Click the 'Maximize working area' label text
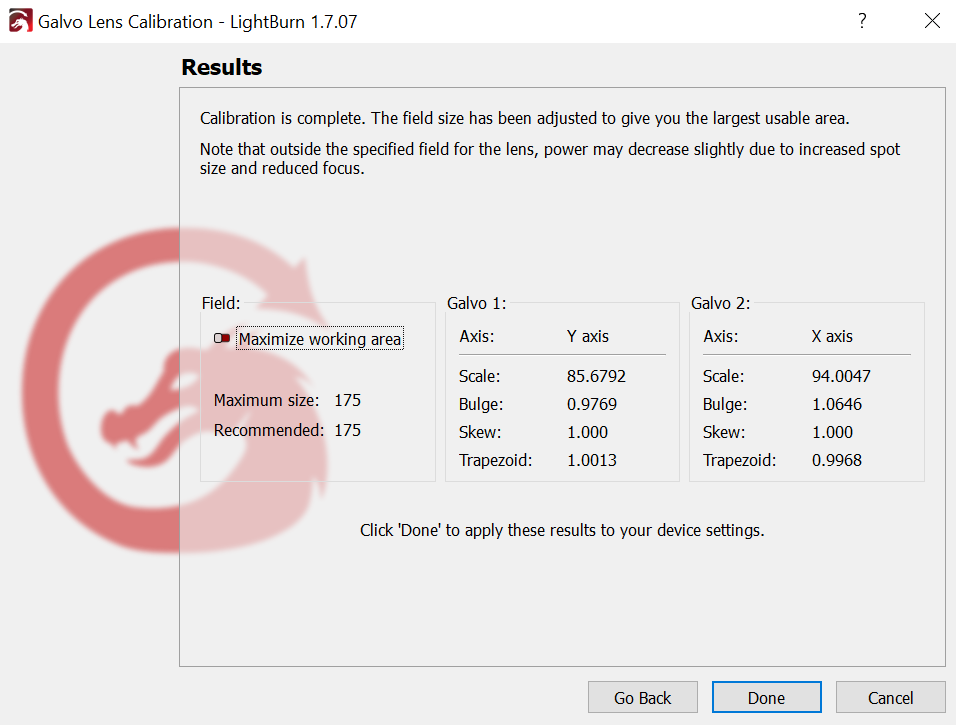 320,339
